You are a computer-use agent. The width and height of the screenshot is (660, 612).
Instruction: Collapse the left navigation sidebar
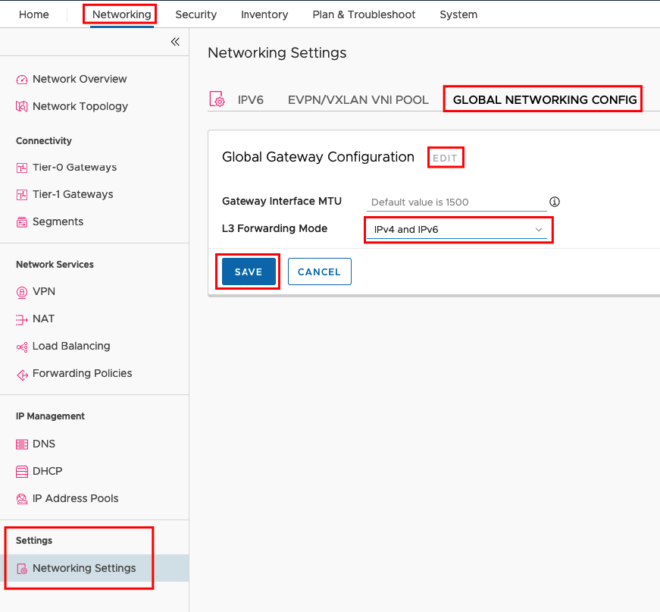pyautogui.click(x=175, y=42)
